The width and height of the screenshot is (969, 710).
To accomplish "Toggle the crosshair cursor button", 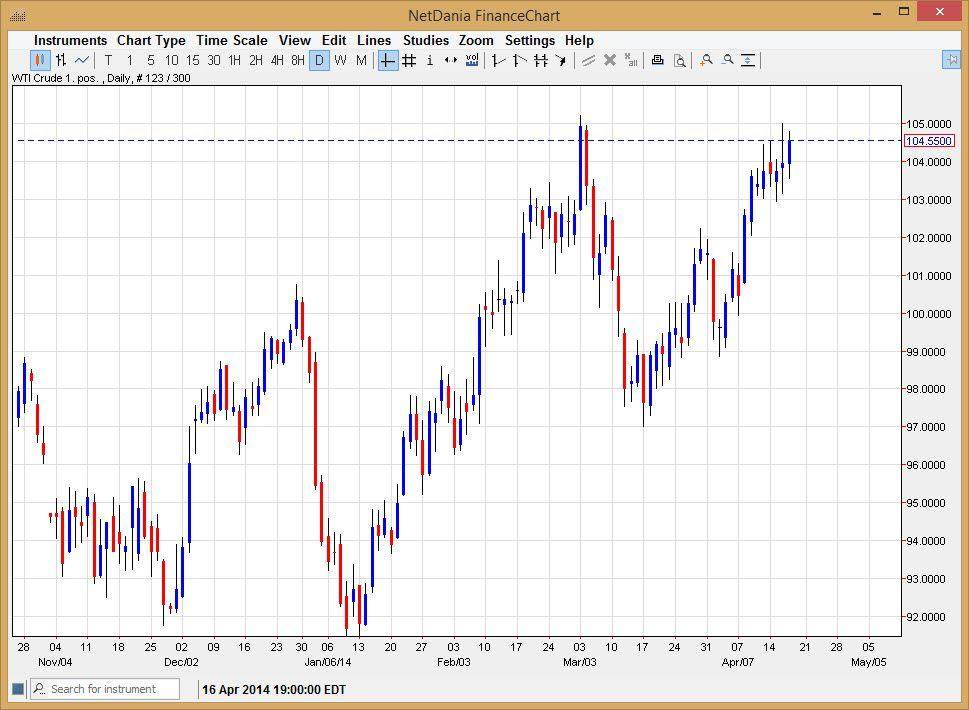I will pyautogui.click(x=386, y=60).
